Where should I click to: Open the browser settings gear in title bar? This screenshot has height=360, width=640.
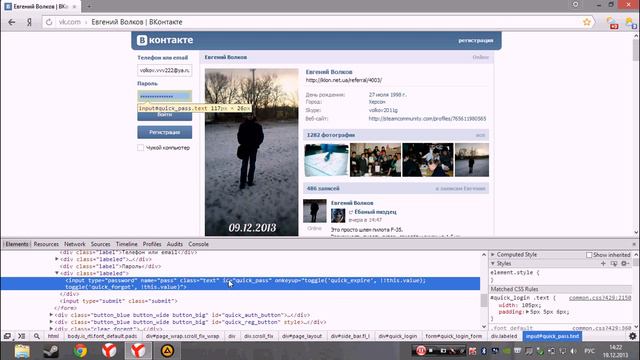[576, 4]
